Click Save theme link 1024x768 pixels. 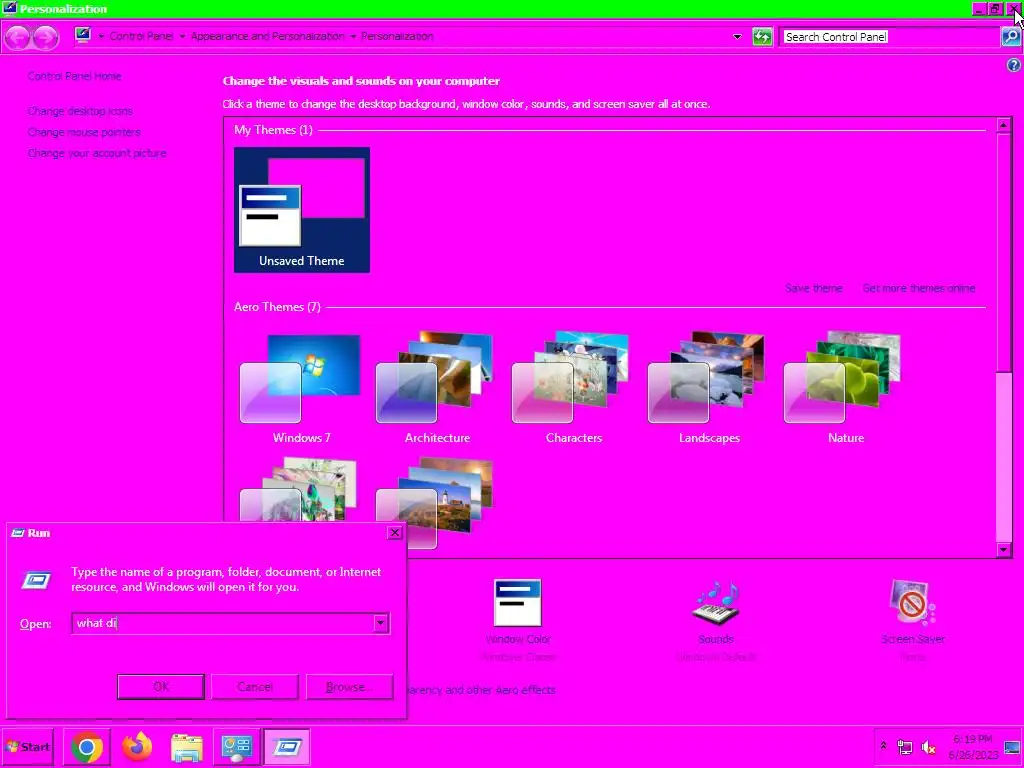pos(813,288)
